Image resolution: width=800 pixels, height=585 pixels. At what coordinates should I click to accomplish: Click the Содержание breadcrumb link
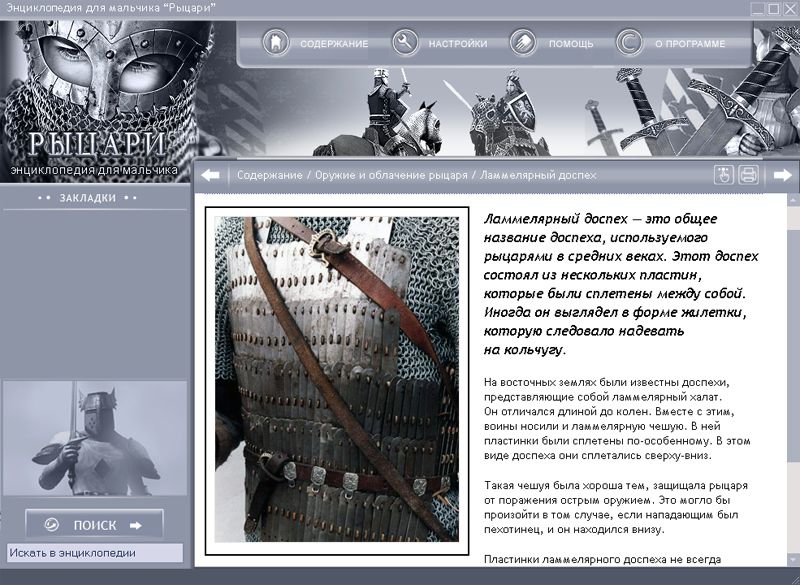pyautogui.click(x=269, y=175)
